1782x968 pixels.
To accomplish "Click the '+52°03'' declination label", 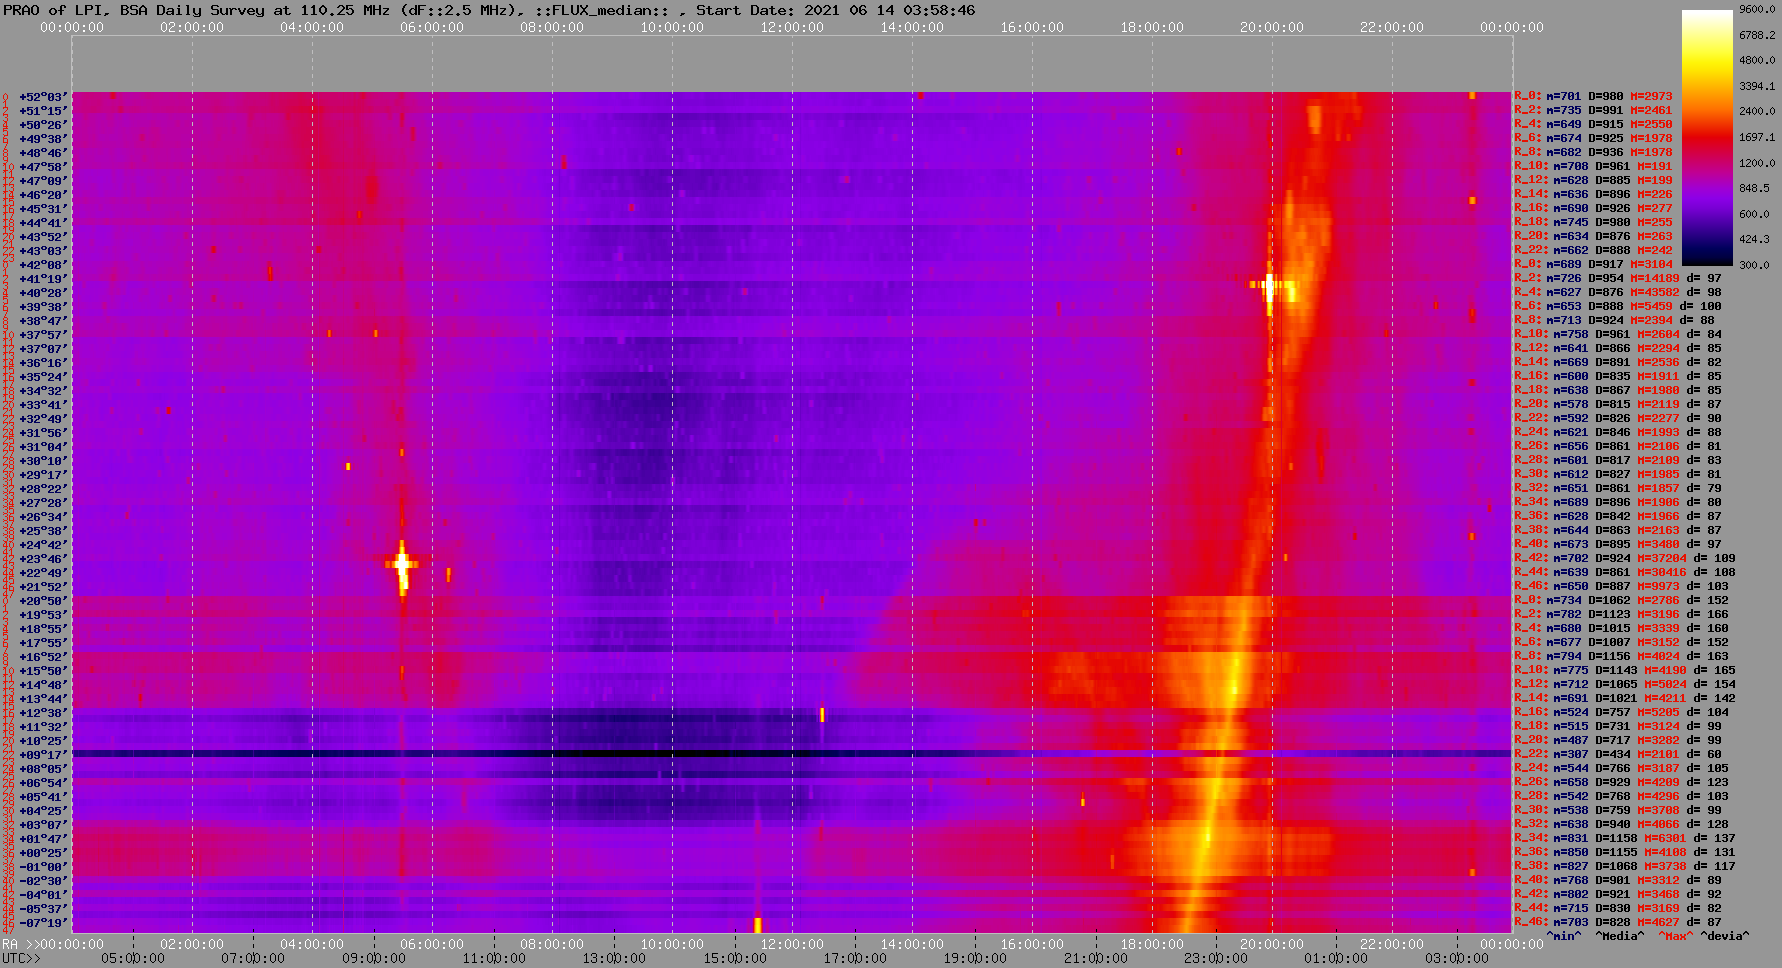I will 43,97.
